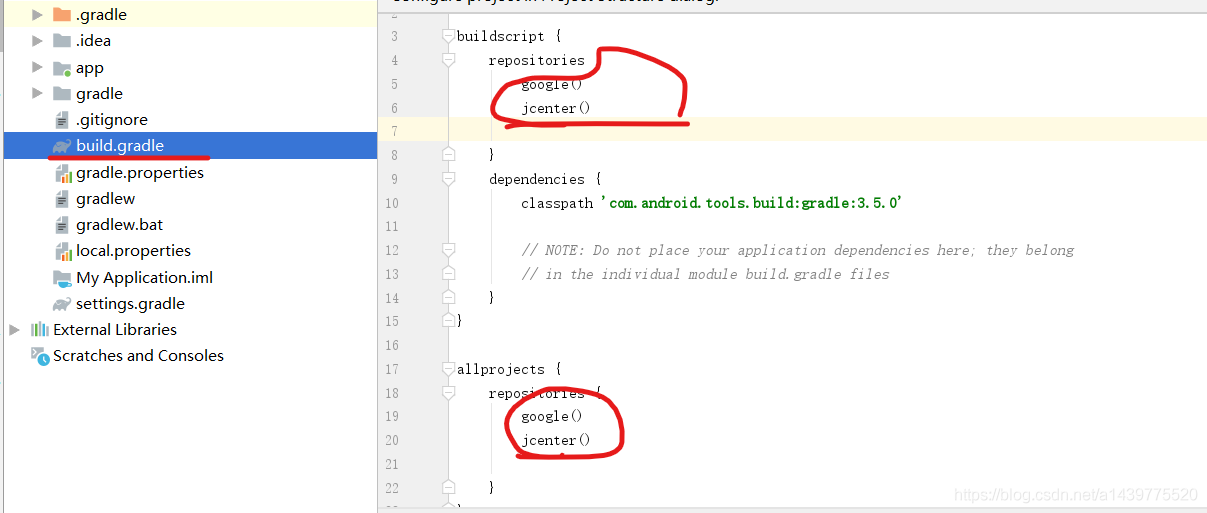The width and height of the screenshot is (1207, 513).
Task: Click line number 17 in gutter
Action: (x=390, y=369)
